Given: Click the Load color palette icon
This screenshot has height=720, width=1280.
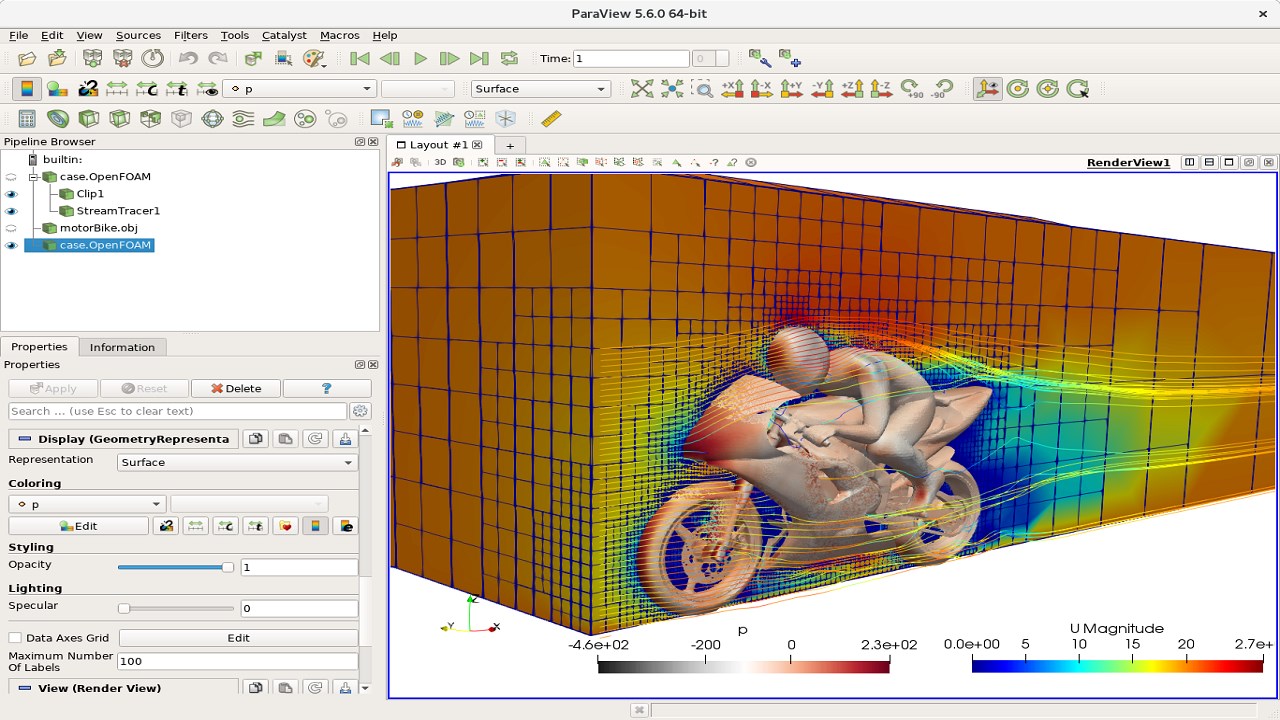Looking at the screenshot, I should click(314, 59).
